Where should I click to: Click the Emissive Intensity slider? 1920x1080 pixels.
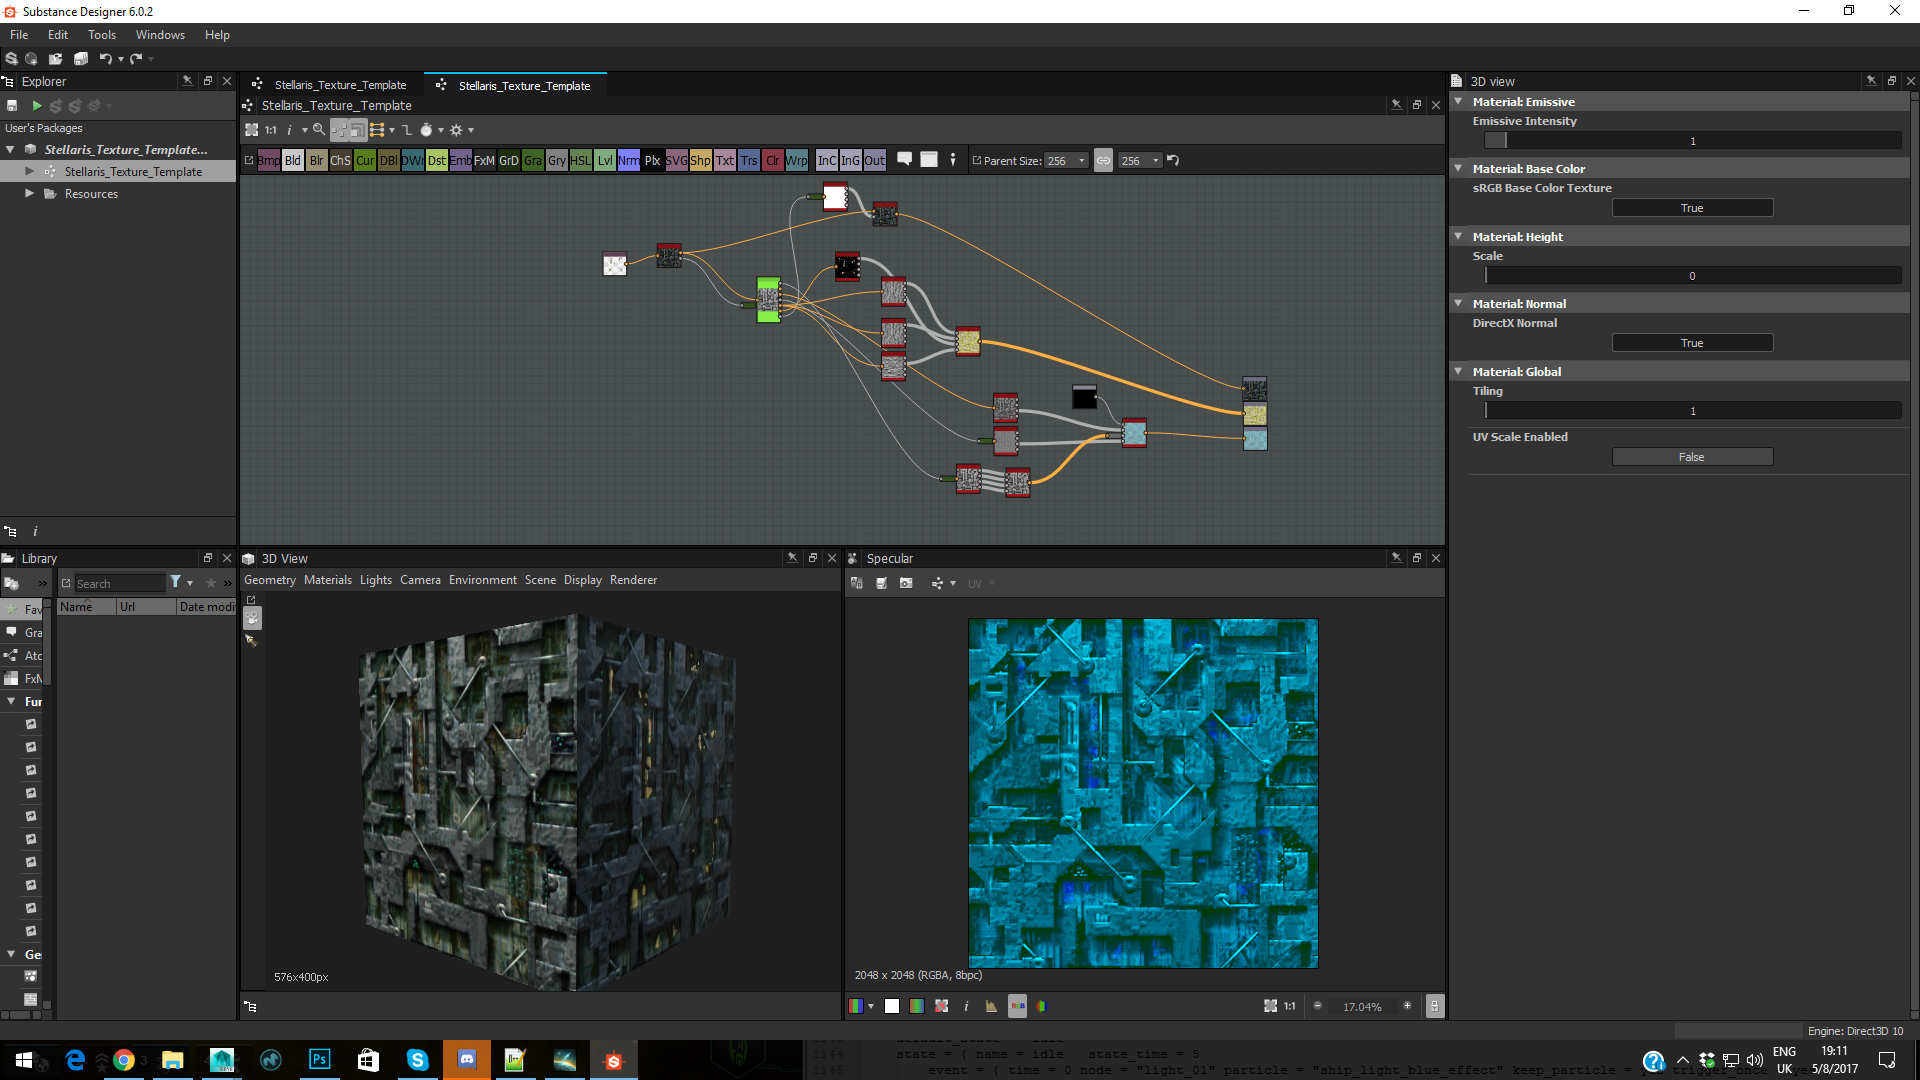click(1692, 141)
